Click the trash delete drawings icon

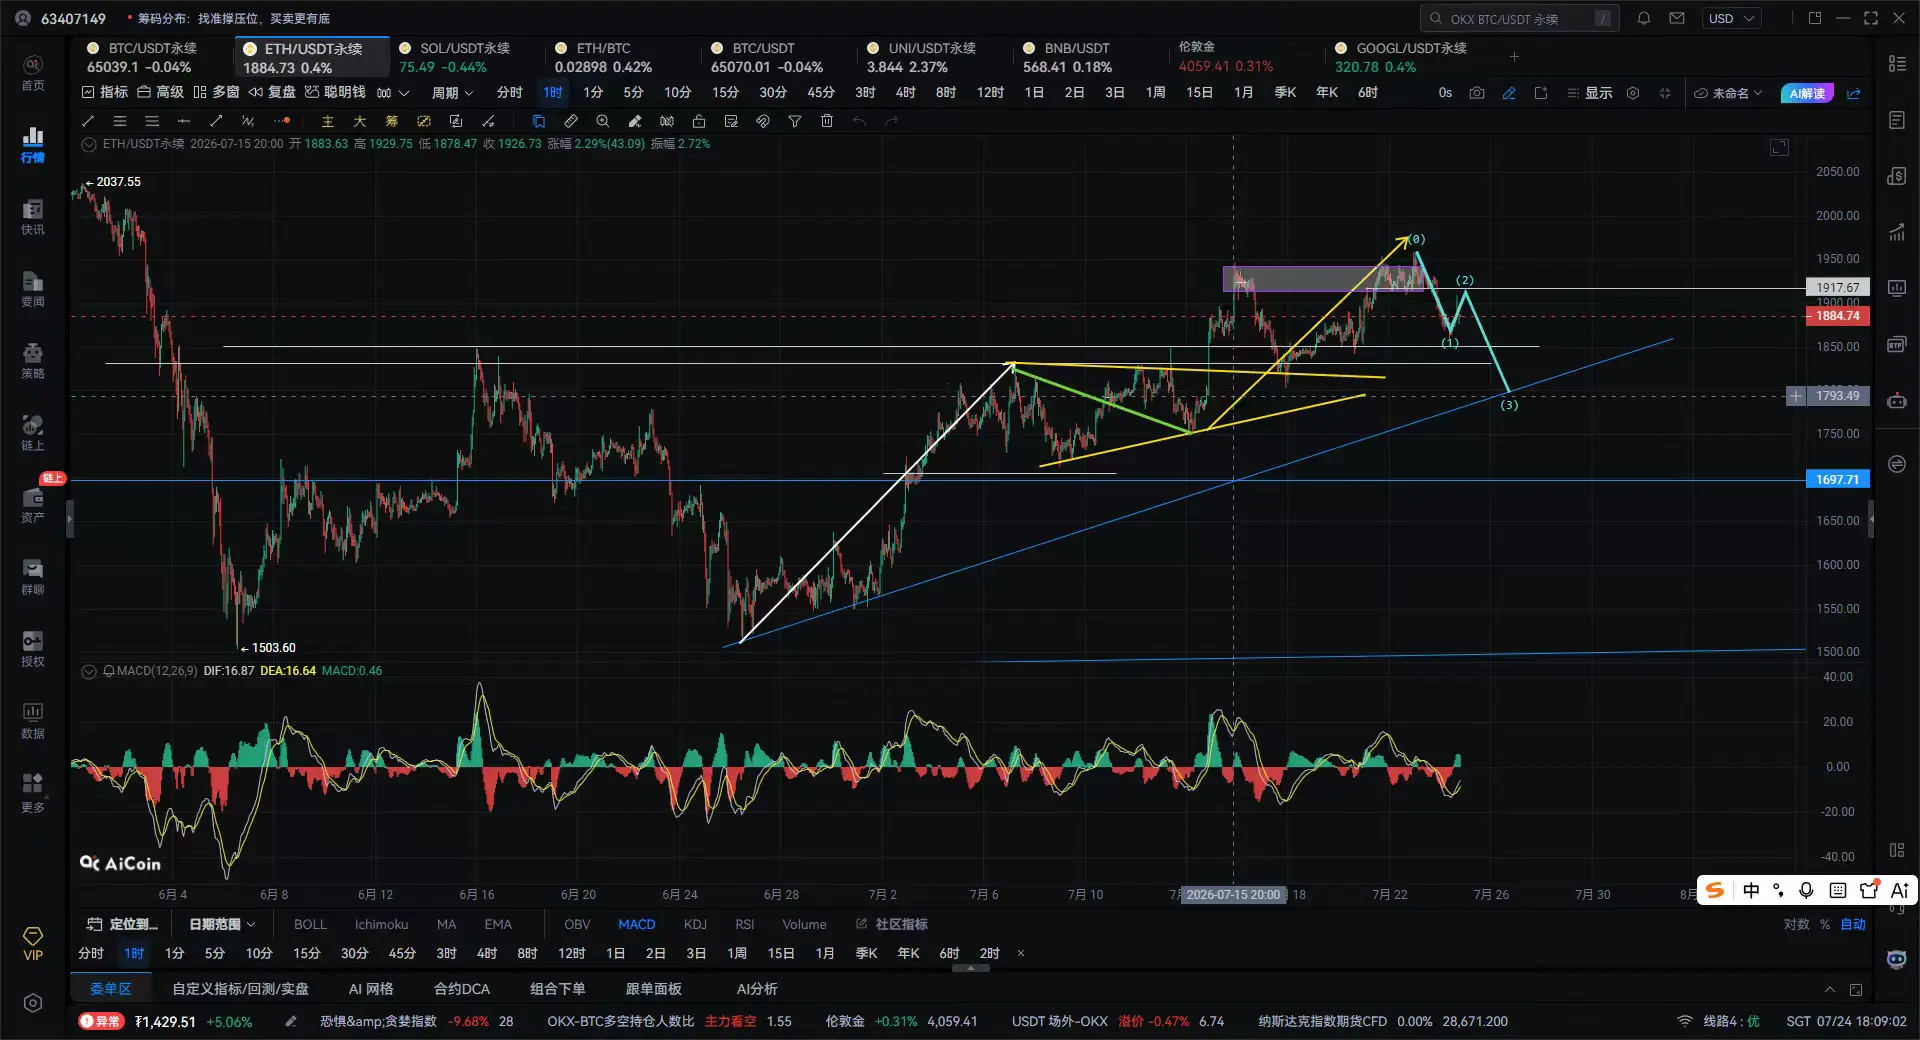827,121
